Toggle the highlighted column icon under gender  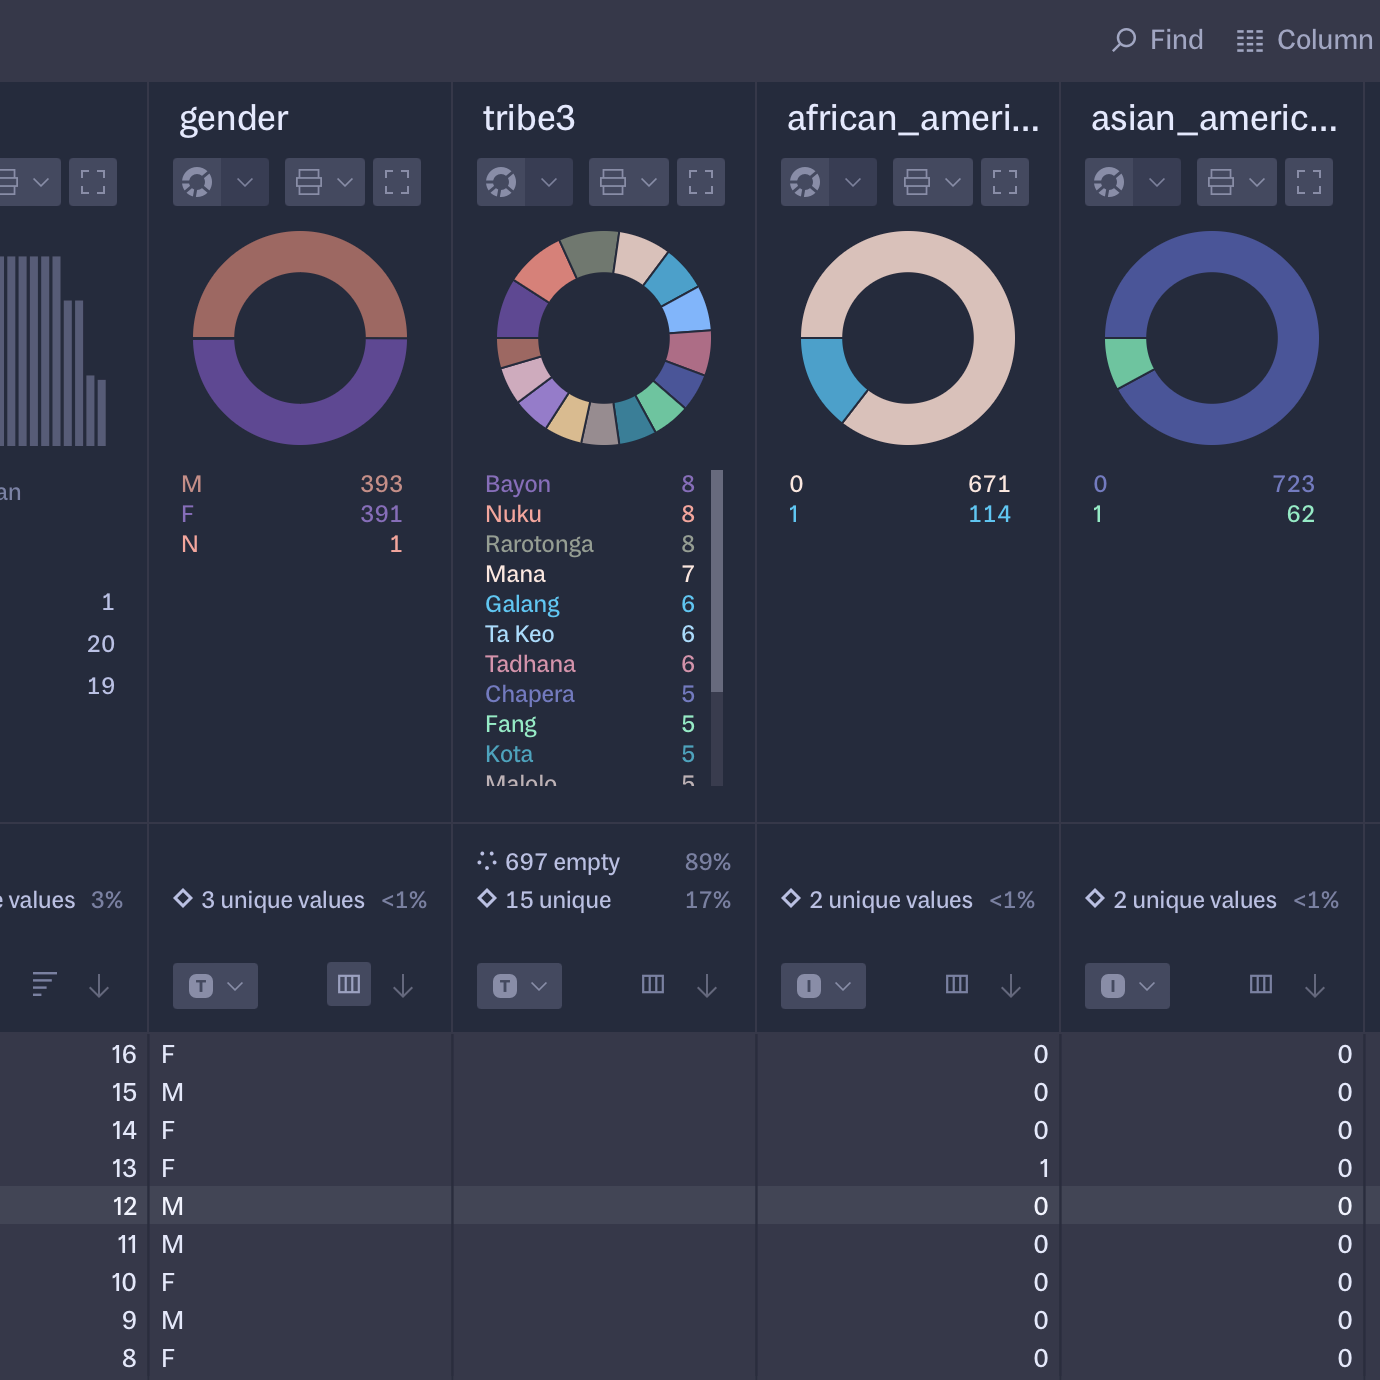click(x=349, y=984)
